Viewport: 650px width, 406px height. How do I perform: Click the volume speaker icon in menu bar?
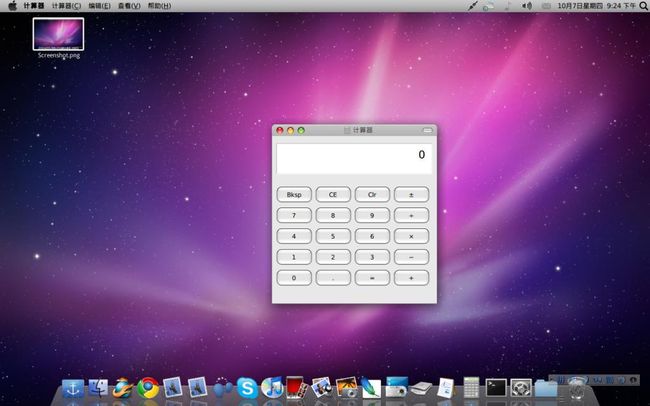527,6
